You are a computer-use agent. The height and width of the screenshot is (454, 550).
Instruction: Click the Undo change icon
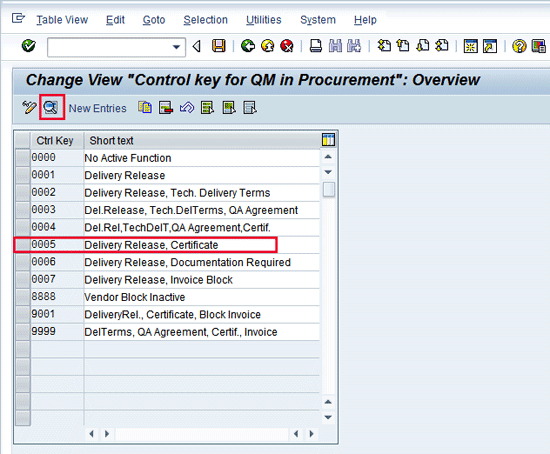(x=187, y=108)
